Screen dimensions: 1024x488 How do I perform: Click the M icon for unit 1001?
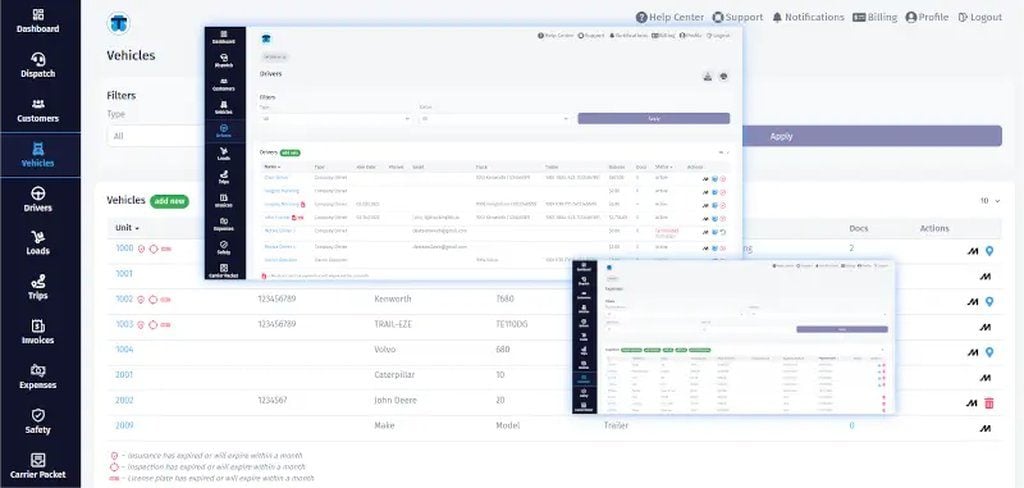point(985,277)
